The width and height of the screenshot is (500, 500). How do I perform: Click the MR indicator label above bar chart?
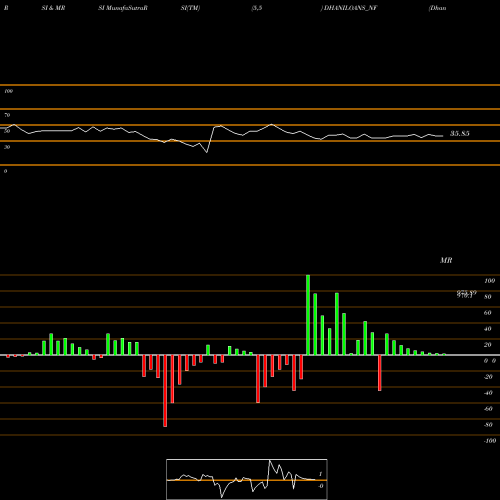446,260
